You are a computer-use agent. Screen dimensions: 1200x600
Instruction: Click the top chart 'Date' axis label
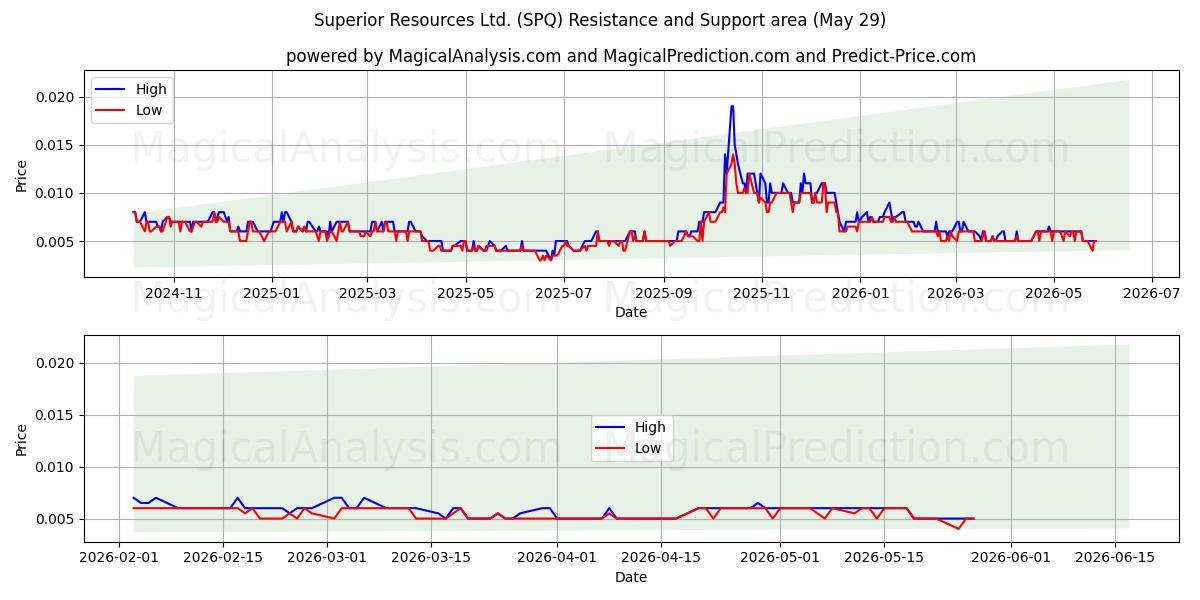[x=631, y=312]
